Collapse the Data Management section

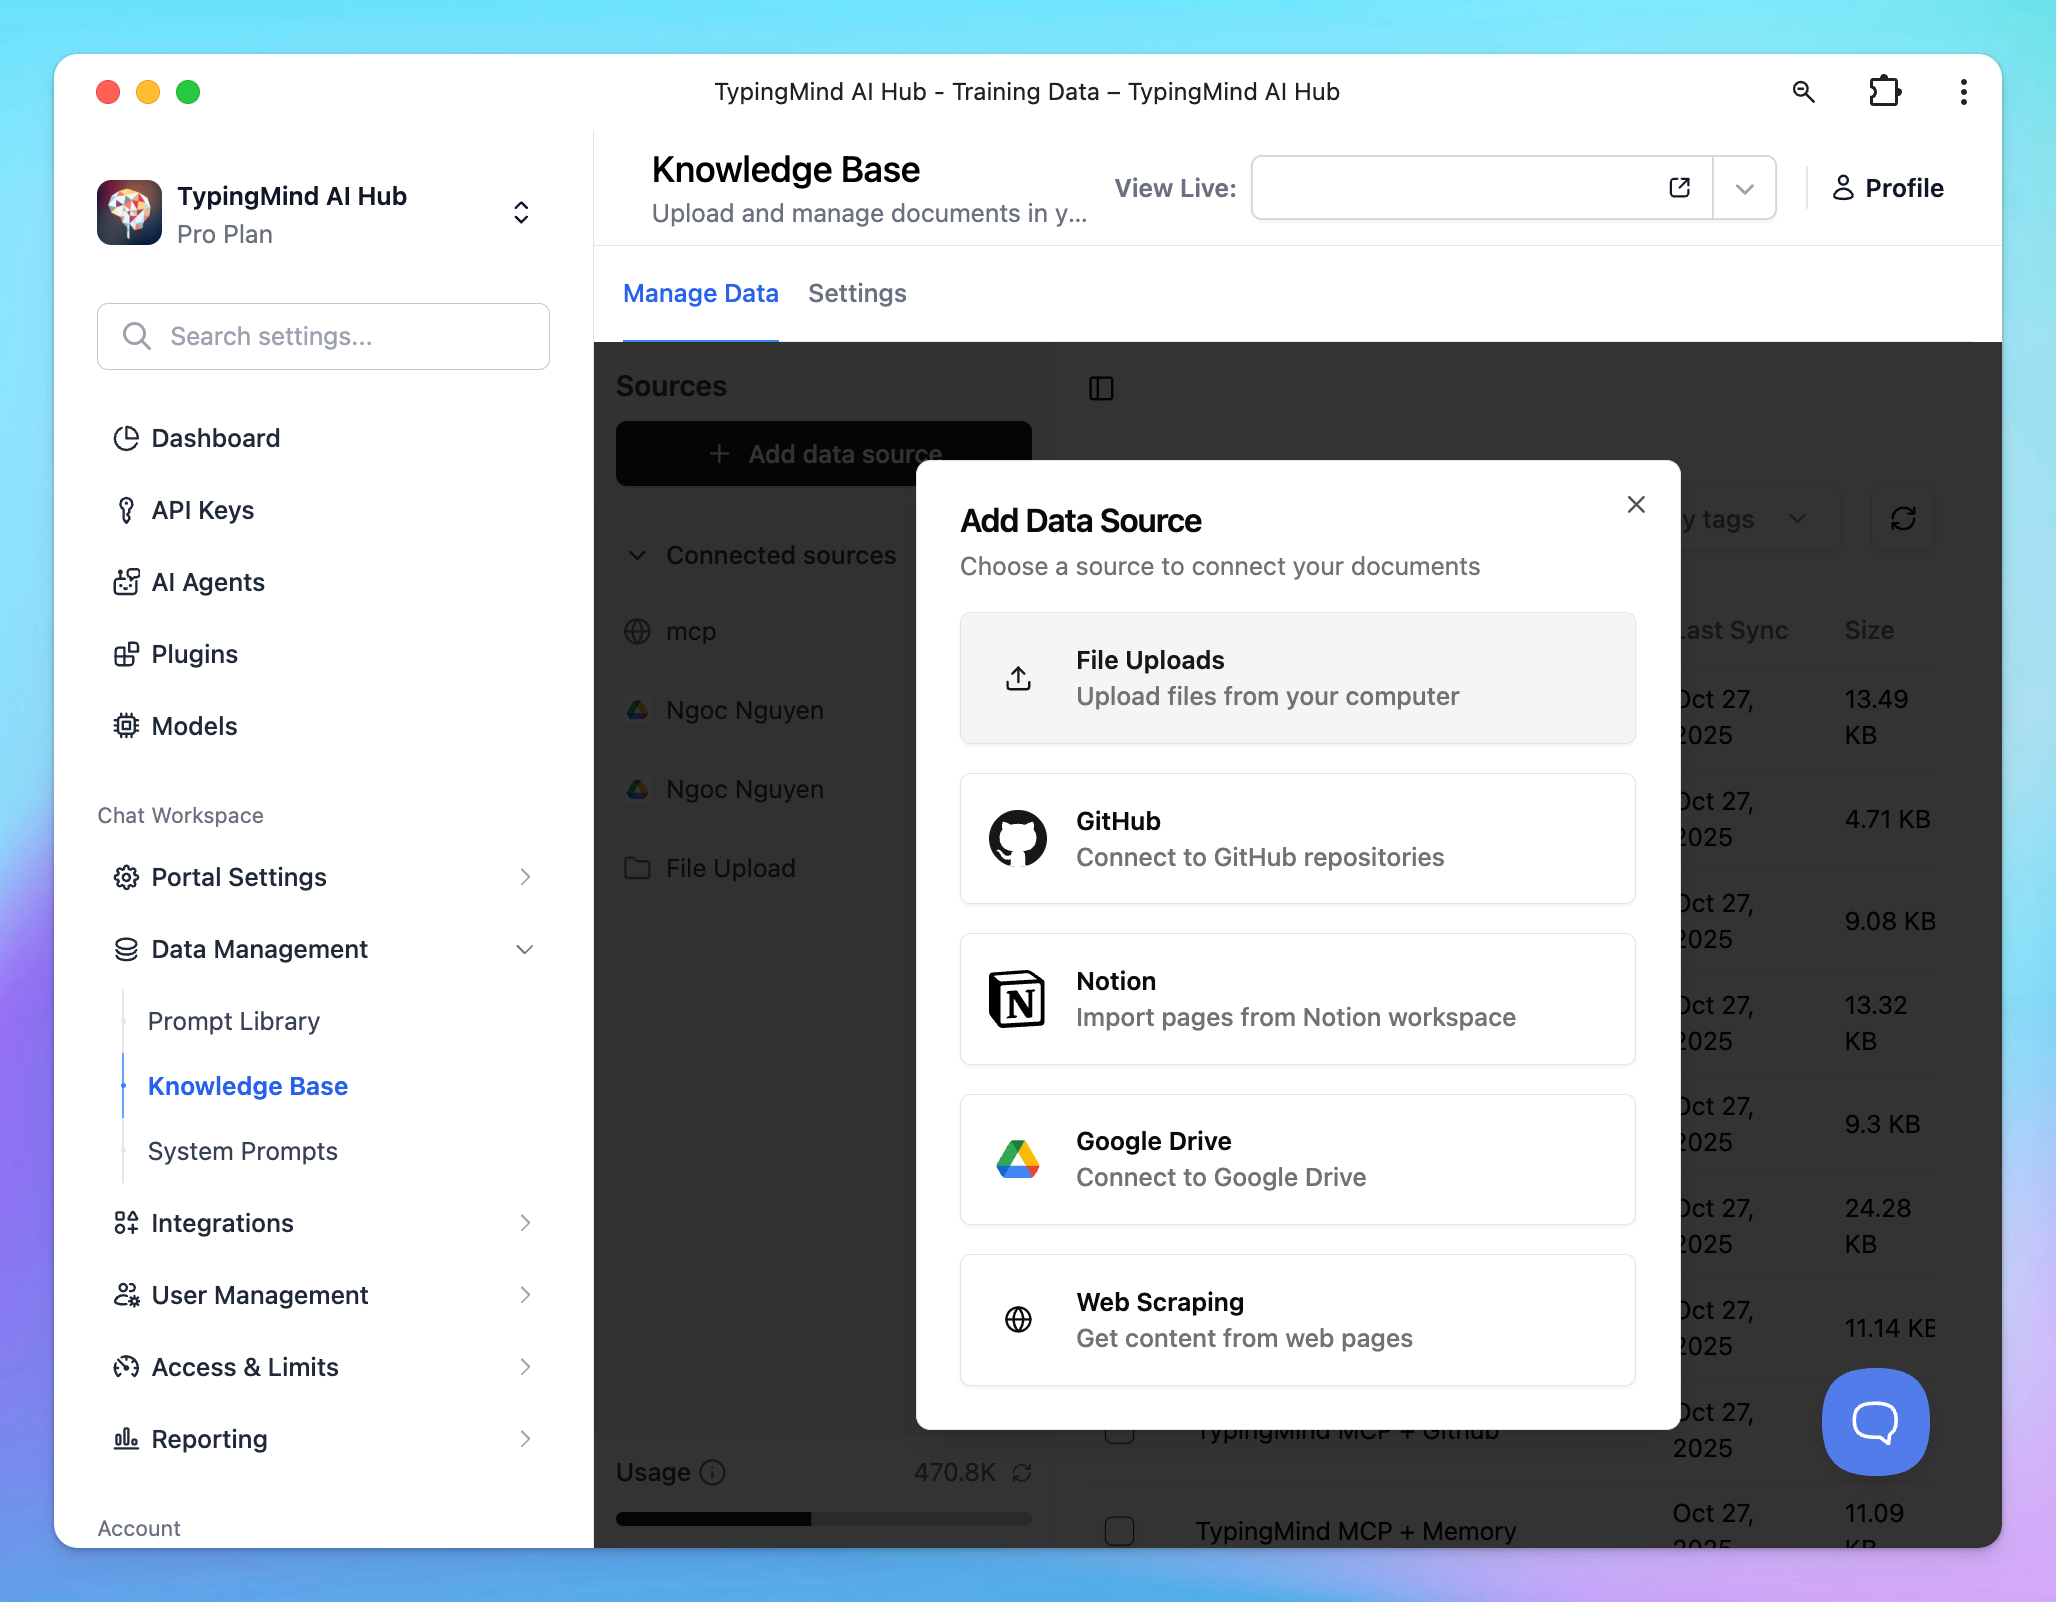pos(524,949)
